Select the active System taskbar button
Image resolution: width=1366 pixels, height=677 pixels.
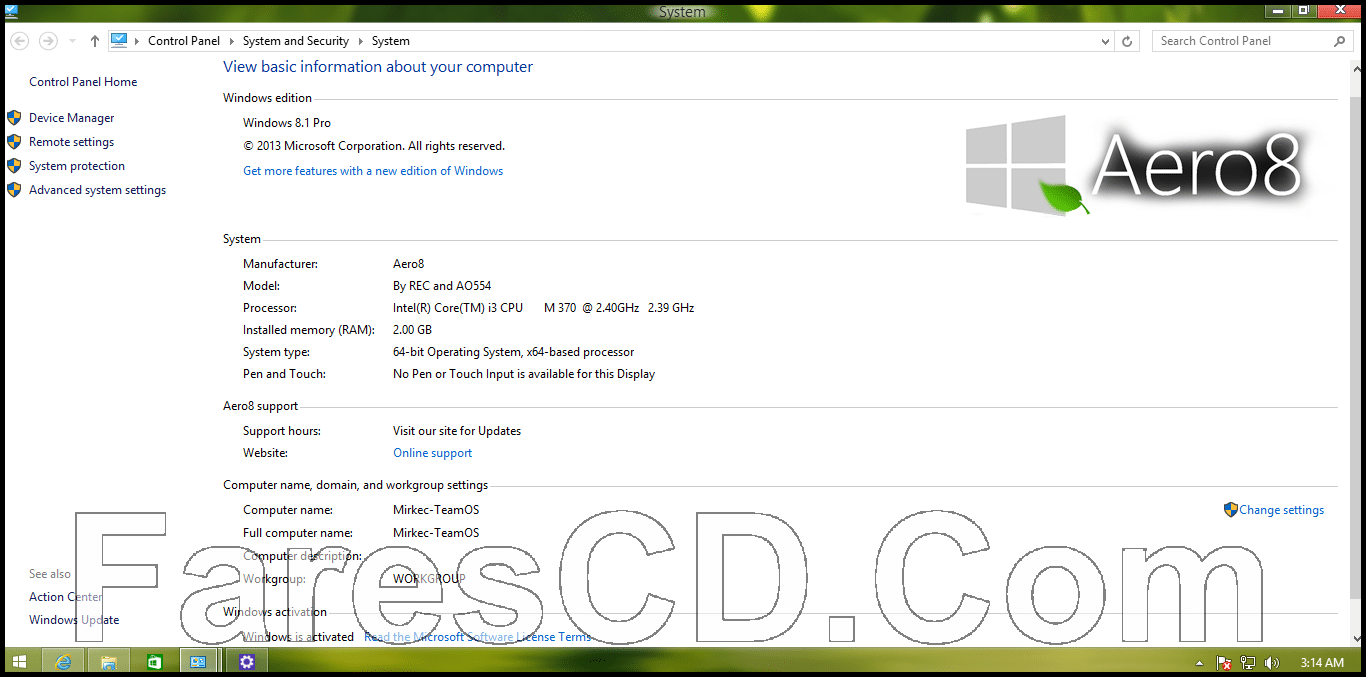coord(199,662)
